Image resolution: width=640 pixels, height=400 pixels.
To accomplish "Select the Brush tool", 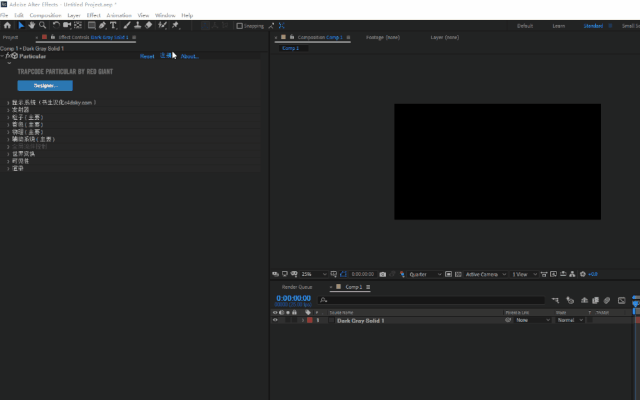I will (x=127, y=25).
